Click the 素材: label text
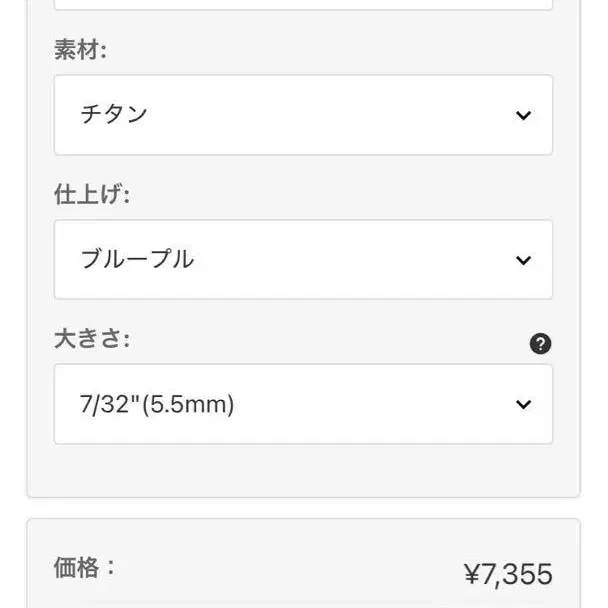This screenshot has height=608, width=608. click(x=80, y=50)
